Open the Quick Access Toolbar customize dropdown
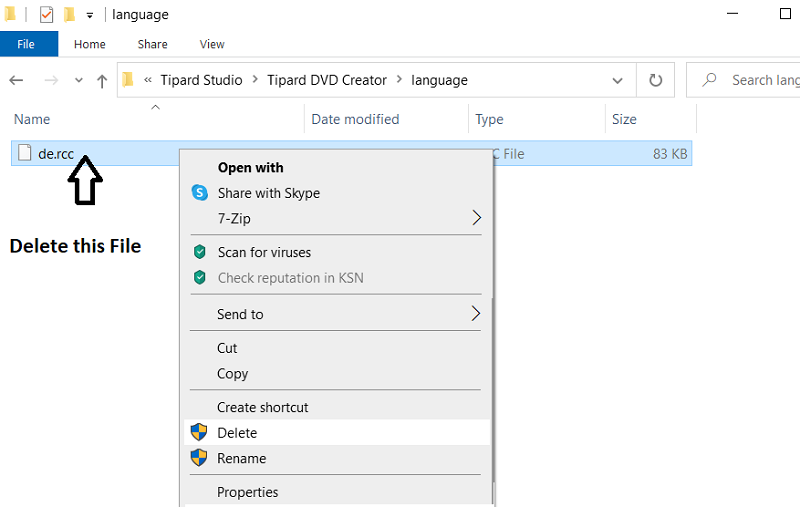The image size is (800, 507). click(x=90, y=16)
